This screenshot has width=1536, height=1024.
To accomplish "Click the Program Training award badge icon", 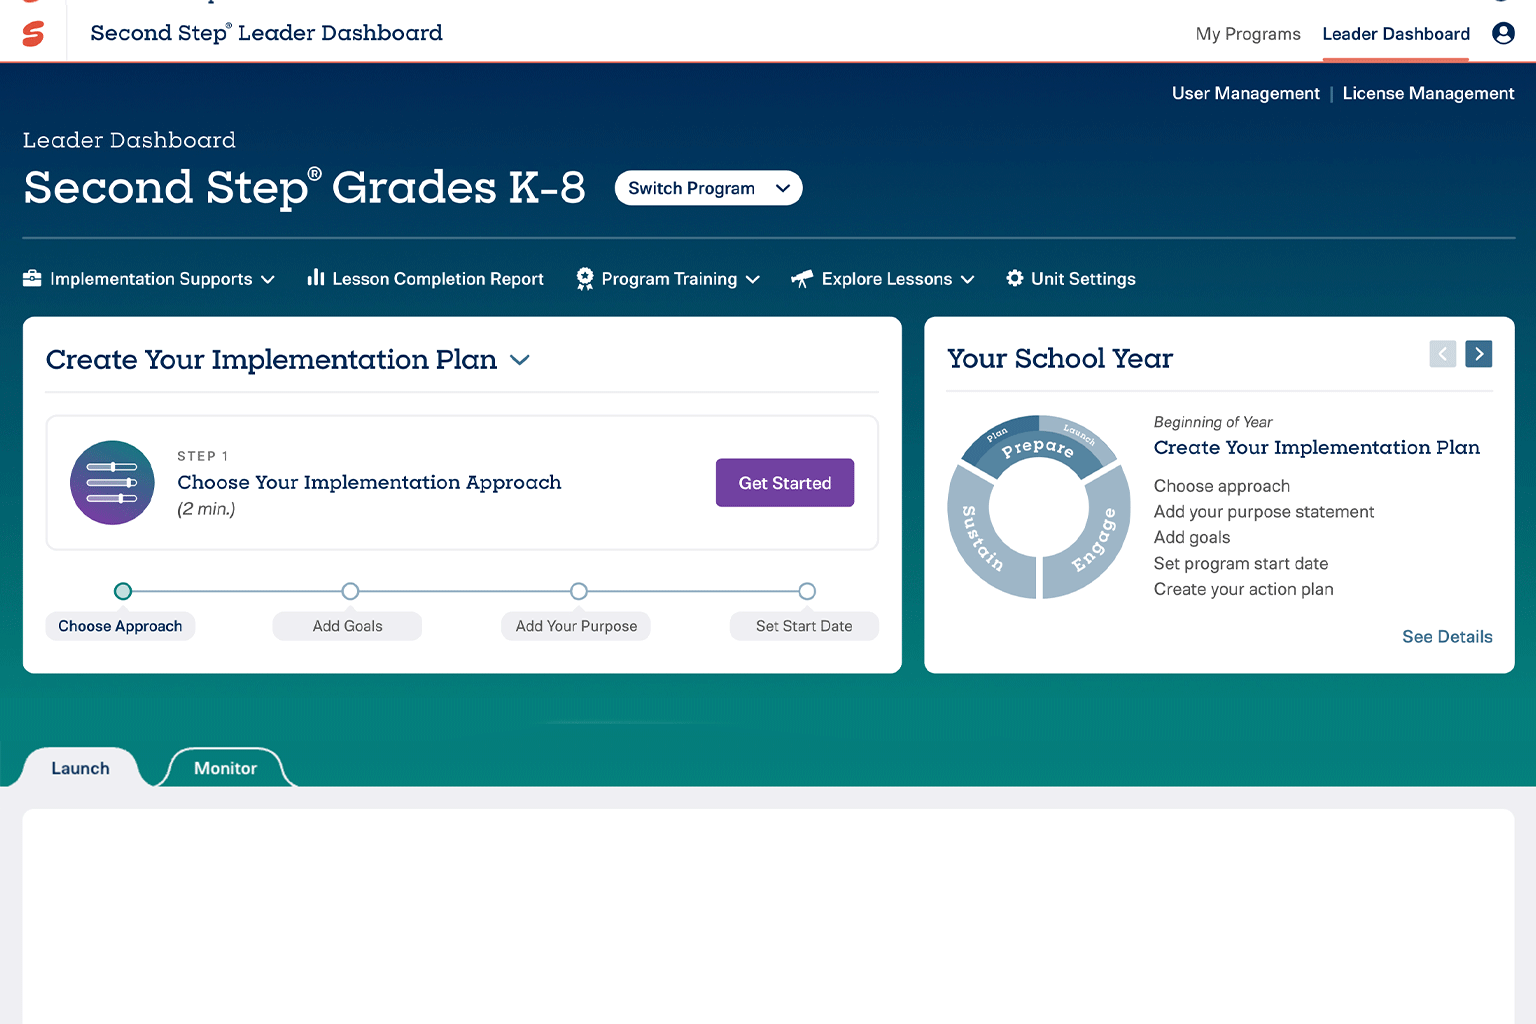I will click(x=585, y=278).
